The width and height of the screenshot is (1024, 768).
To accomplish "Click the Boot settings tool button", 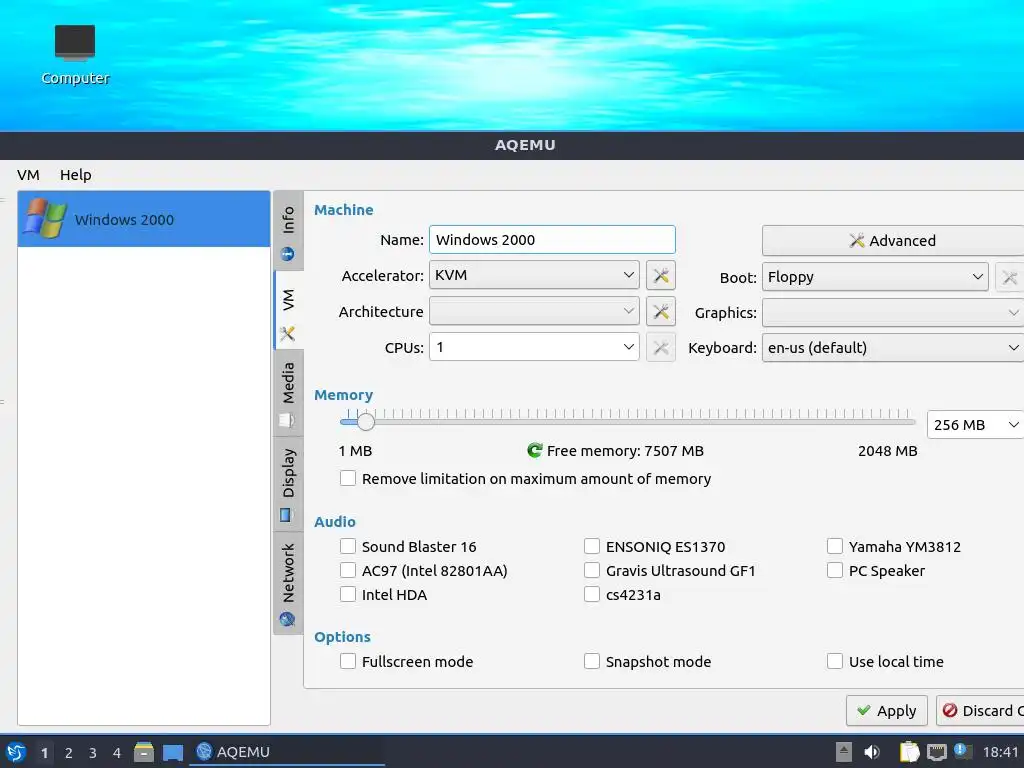I will pyautogui.click(x=1010, y=277).
